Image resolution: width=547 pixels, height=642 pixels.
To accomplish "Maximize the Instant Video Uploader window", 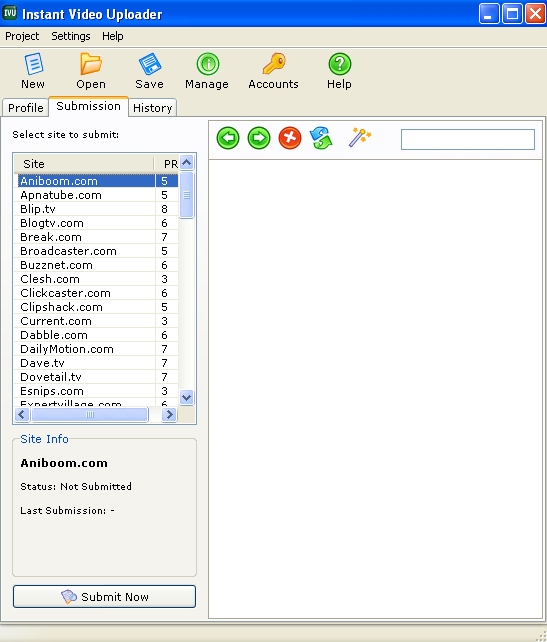I will 512,14.
